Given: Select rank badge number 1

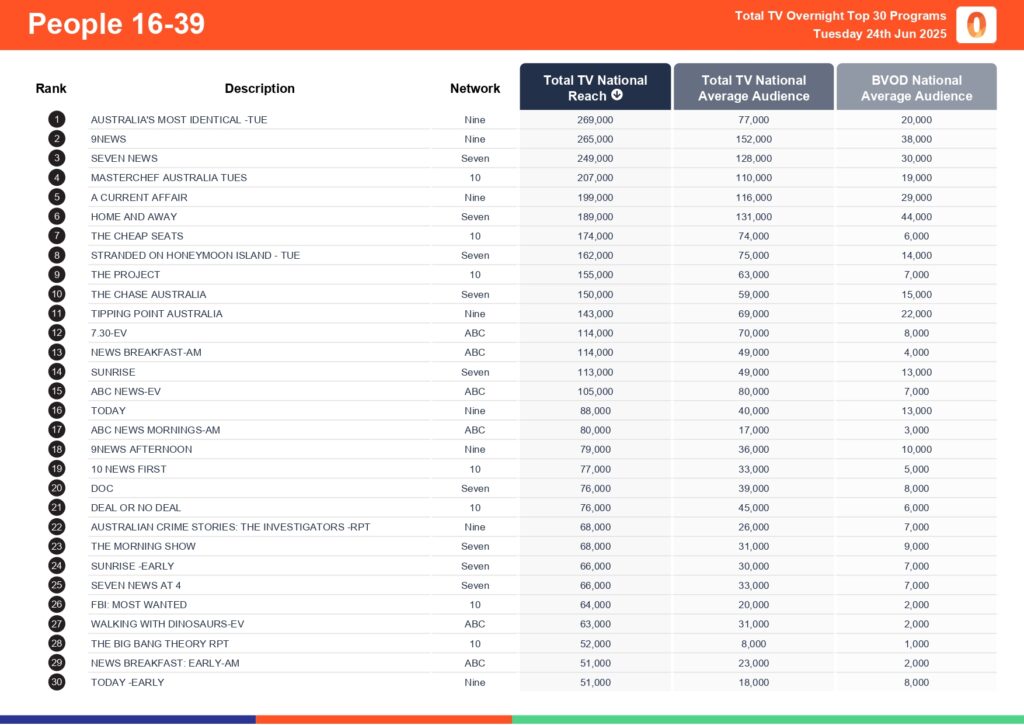Looking at the screenshot, I should pyautogui.click(x=57, y=119).
